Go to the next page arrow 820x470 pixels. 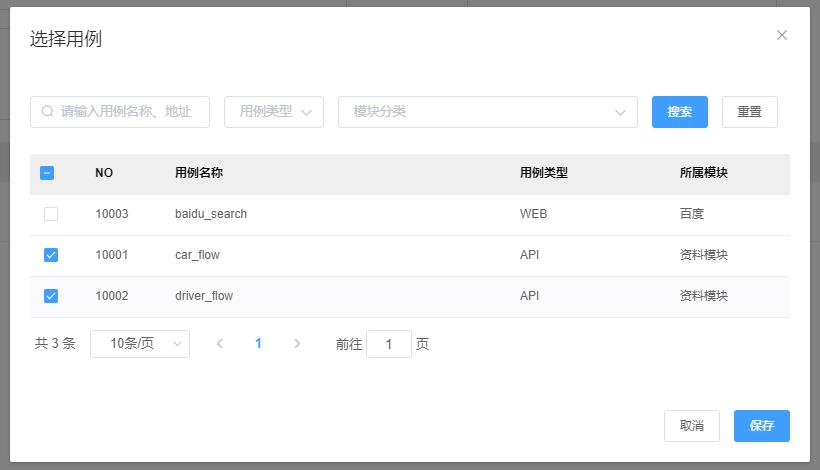297,343
